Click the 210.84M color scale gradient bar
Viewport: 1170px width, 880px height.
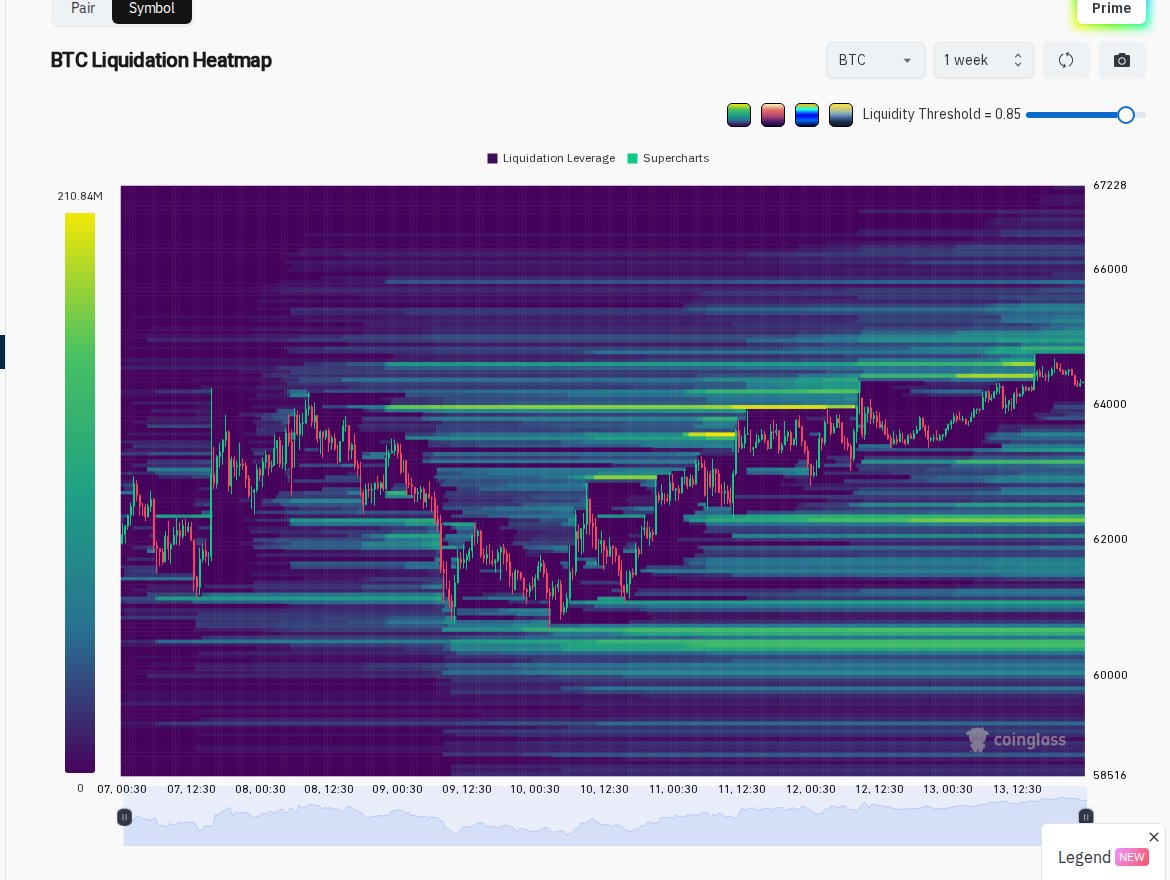point(80,493)
